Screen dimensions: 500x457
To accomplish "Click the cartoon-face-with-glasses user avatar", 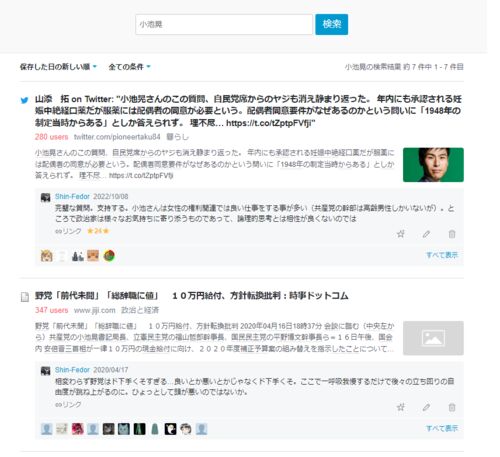I will pyautogui.click(x=186, y=429).
